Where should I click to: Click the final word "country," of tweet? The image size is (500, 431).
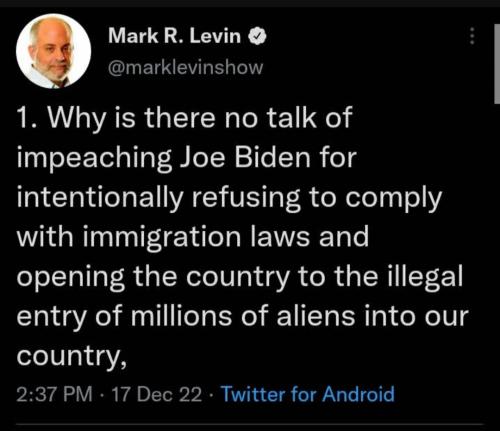pos(72,357)
